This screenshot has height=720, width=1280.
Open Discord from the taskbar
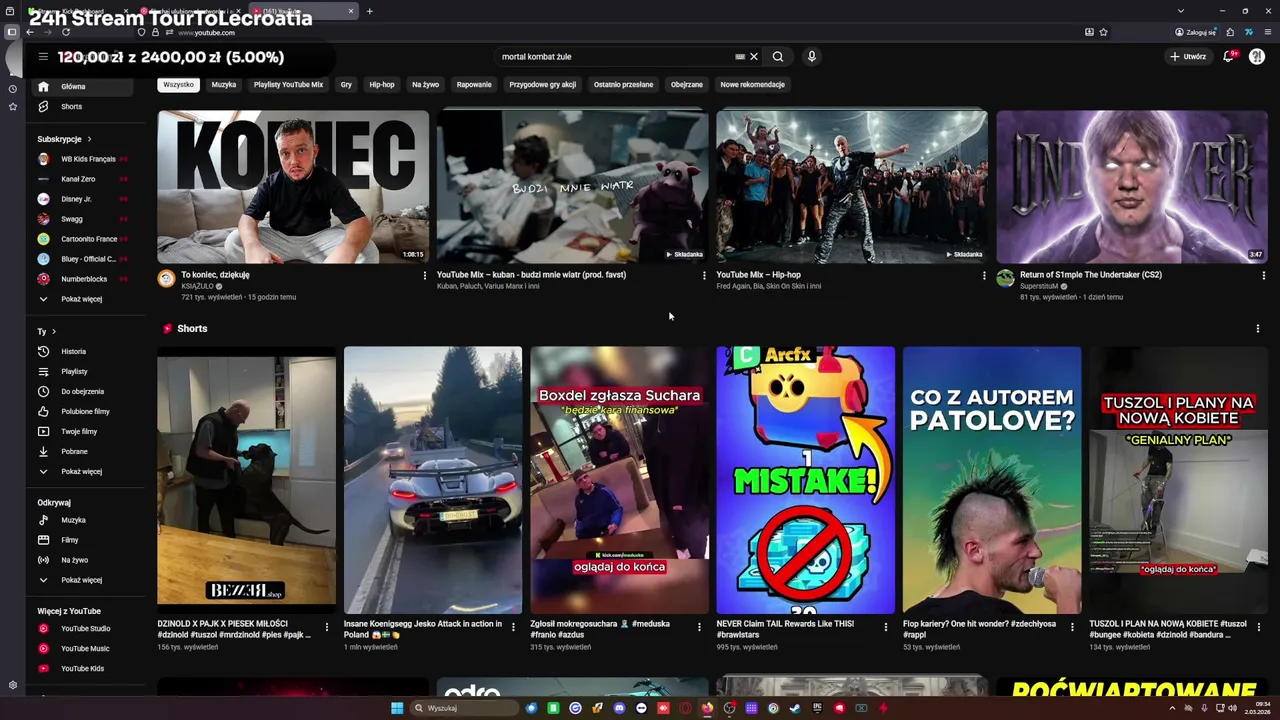coord(620,708)
